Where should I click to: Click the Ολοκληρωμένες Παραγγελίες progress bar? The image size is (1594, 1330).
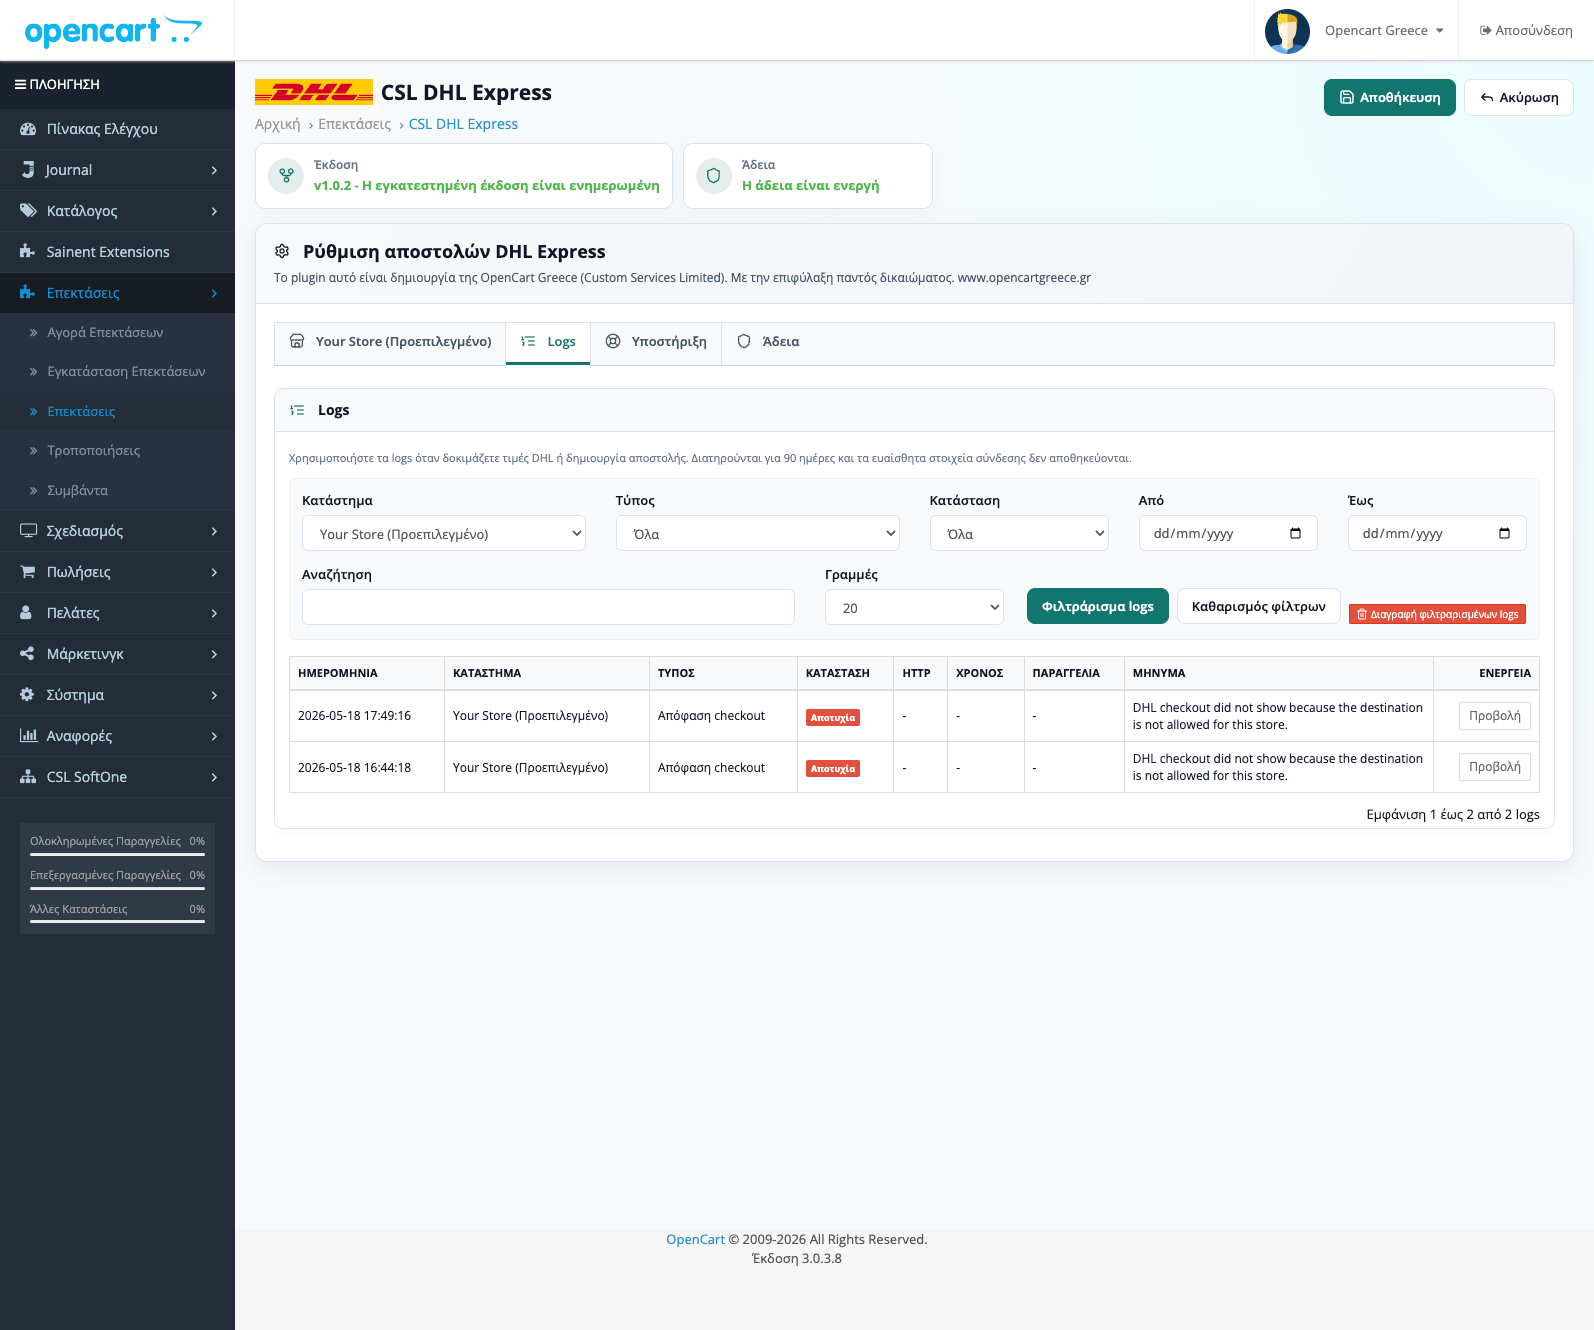point(117,854)
